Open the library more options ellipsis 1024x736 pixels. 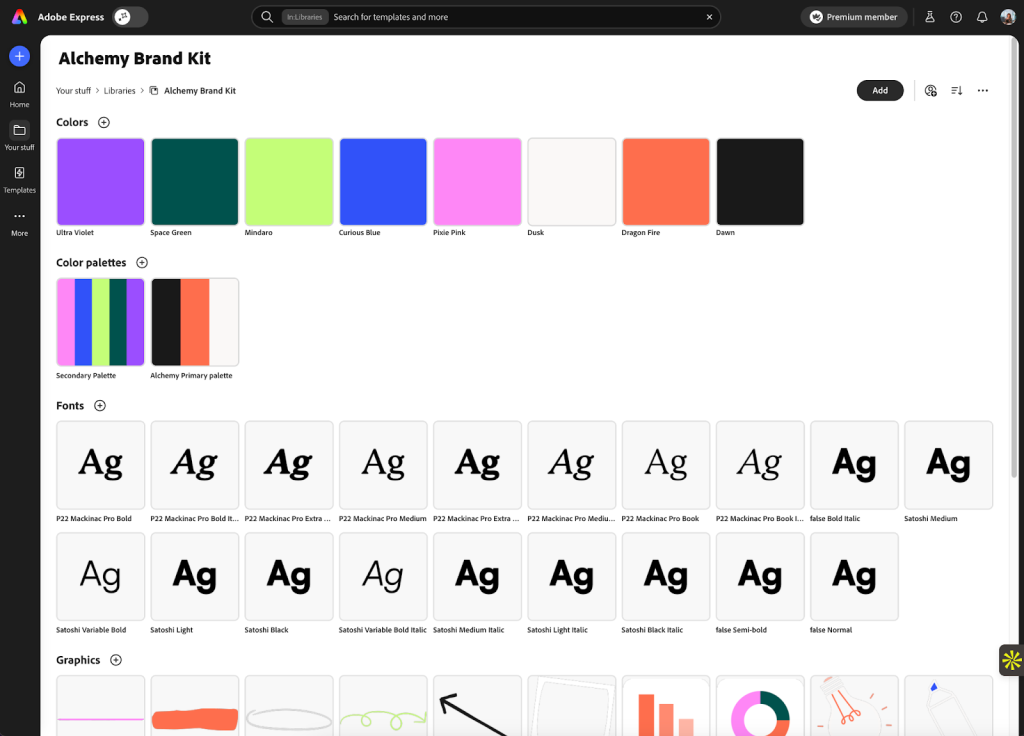983,91
